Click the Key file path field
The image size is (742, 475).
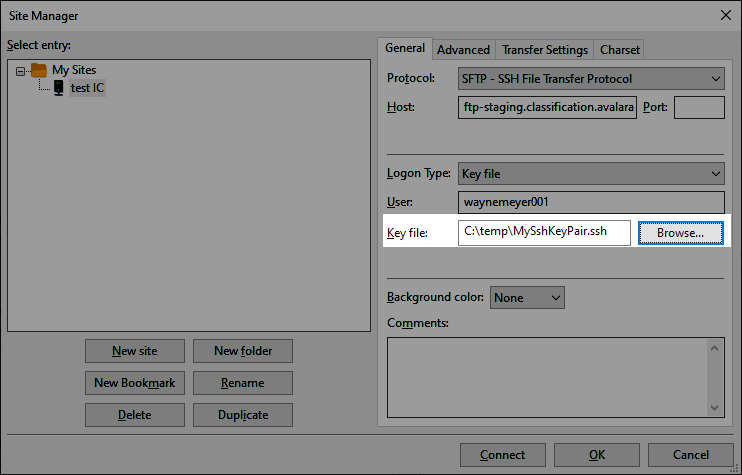point(544,232)
